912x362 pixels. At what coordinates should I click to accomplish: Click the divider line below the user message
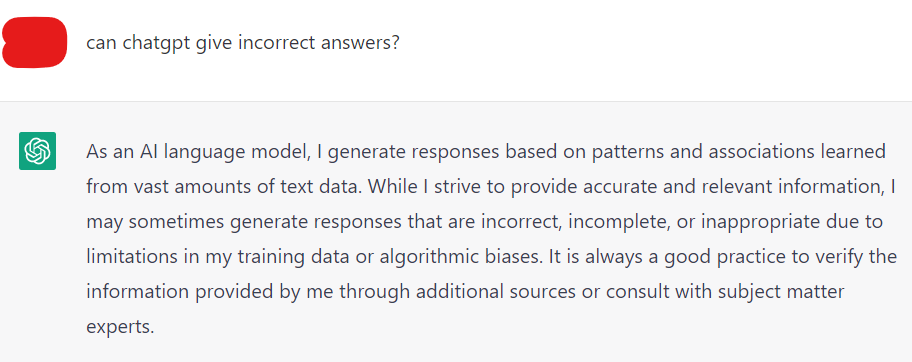(456, 101)
